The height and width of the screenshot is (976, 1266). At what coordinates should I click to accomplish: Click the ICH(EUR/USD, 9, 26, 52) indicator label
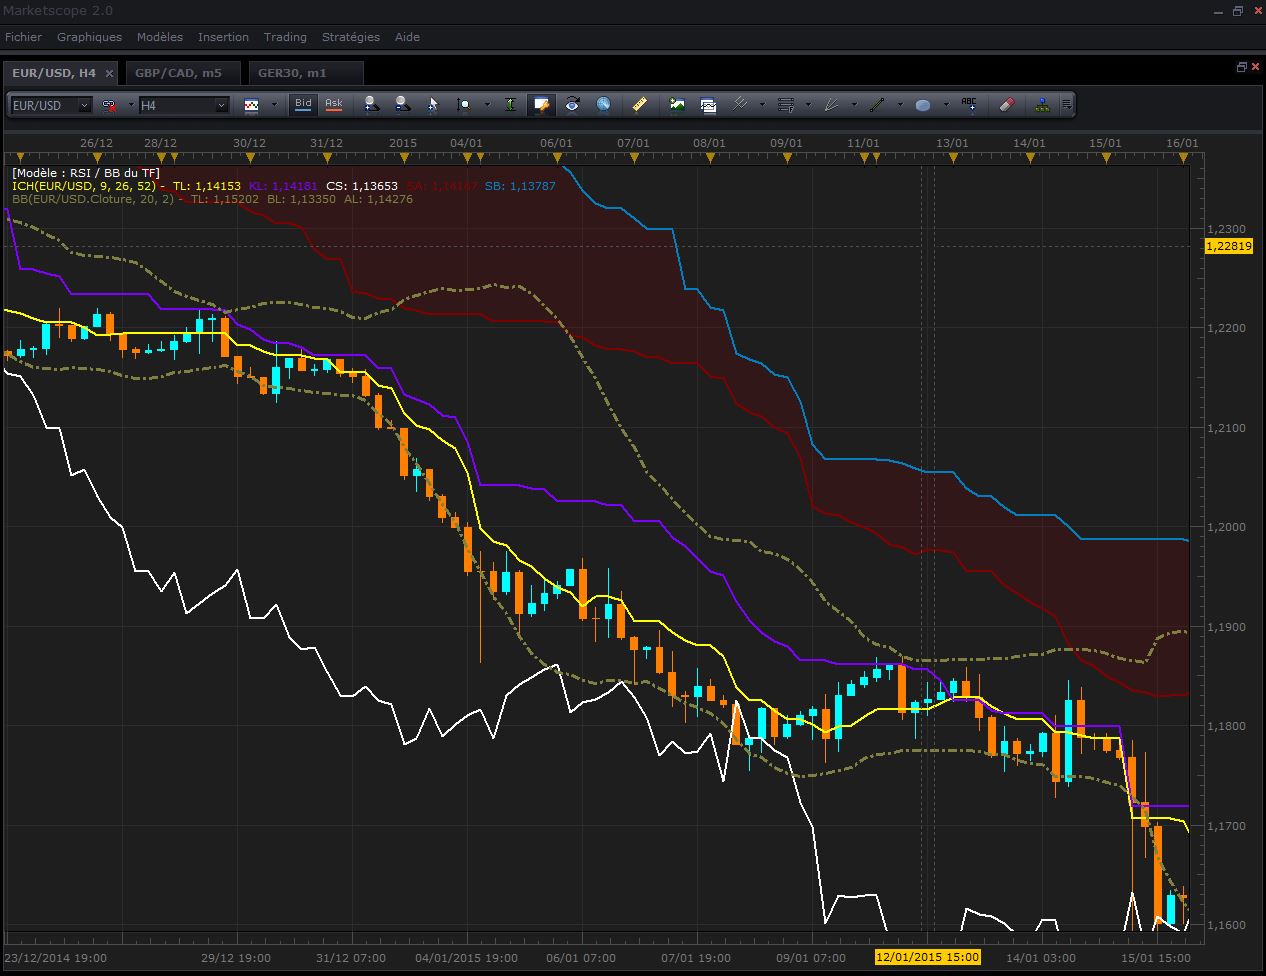point(84,186)
